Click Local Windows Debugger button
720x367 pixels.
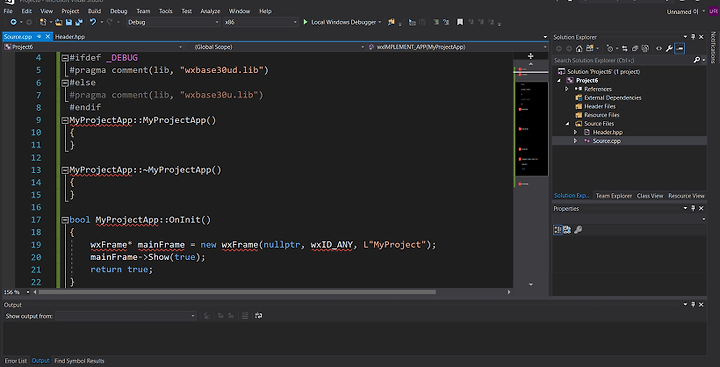343,22
